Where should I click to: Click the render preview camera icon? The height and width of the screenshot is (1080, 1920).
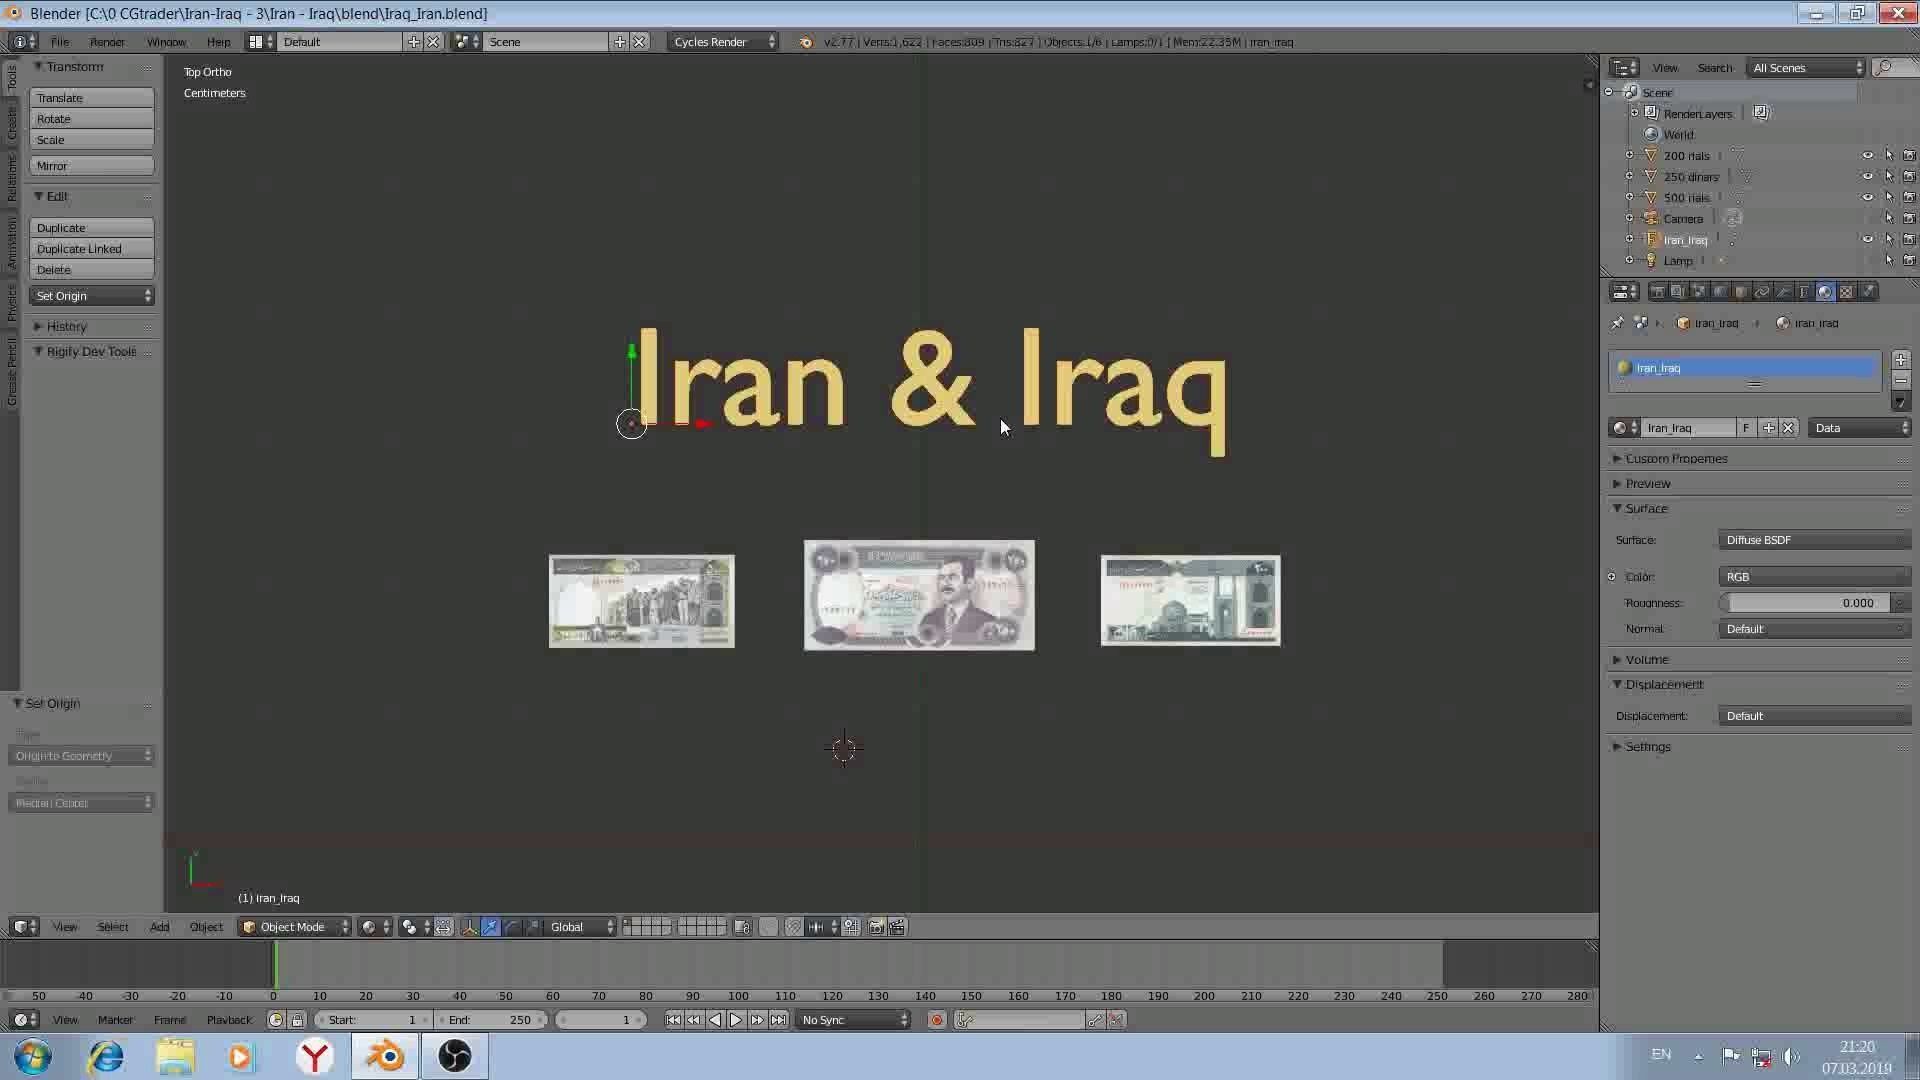(875, 927)
